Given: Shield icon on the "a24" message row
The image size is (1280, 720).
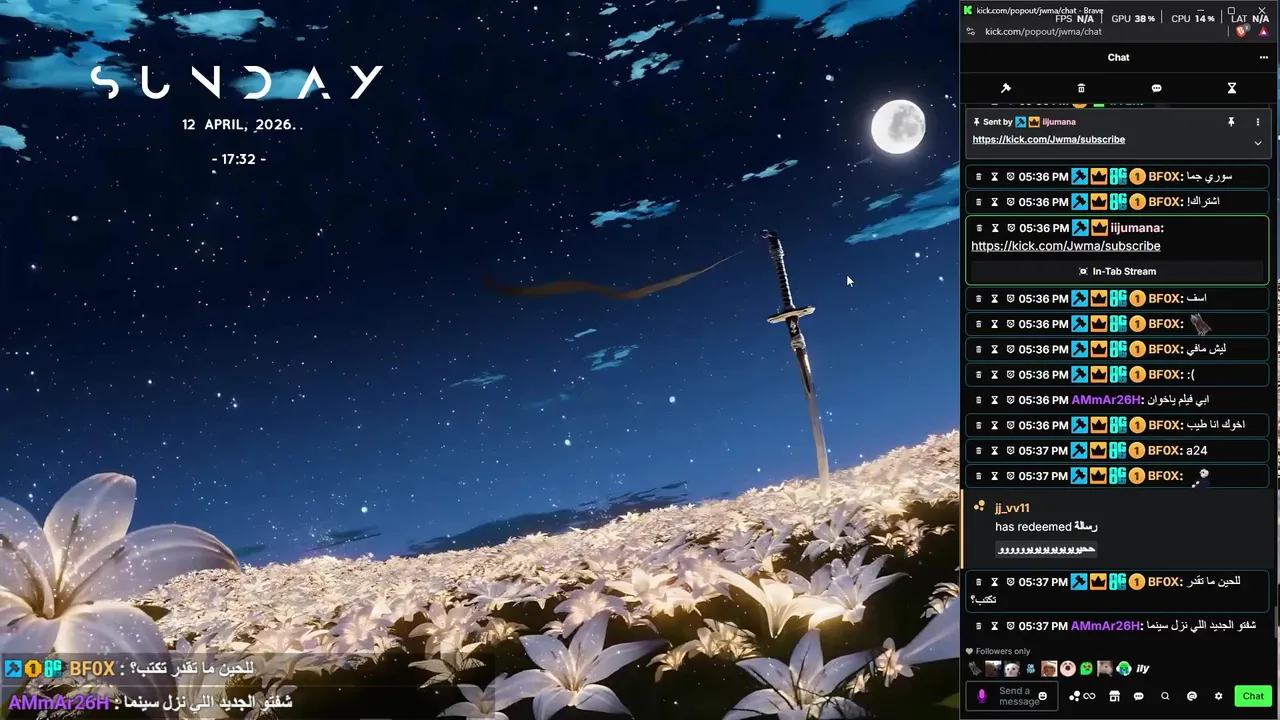Looking at the screenshot, I should point(1010,451).
